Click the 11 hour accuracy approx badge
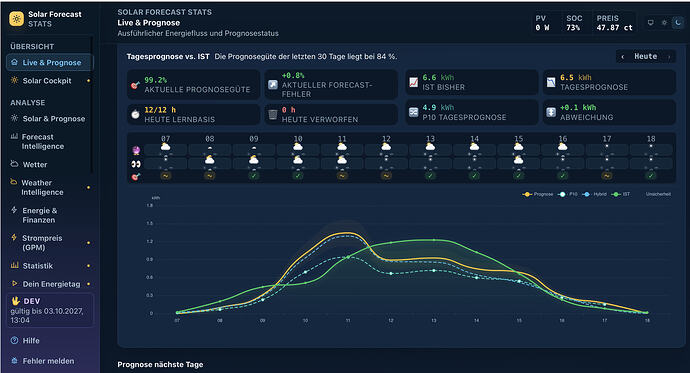 click(342, 176)
